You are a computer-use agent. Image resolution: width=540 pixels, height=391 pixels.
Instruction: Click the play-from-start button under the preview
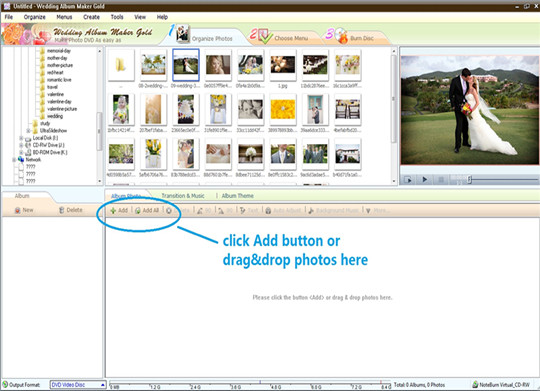tap(408, 179)
